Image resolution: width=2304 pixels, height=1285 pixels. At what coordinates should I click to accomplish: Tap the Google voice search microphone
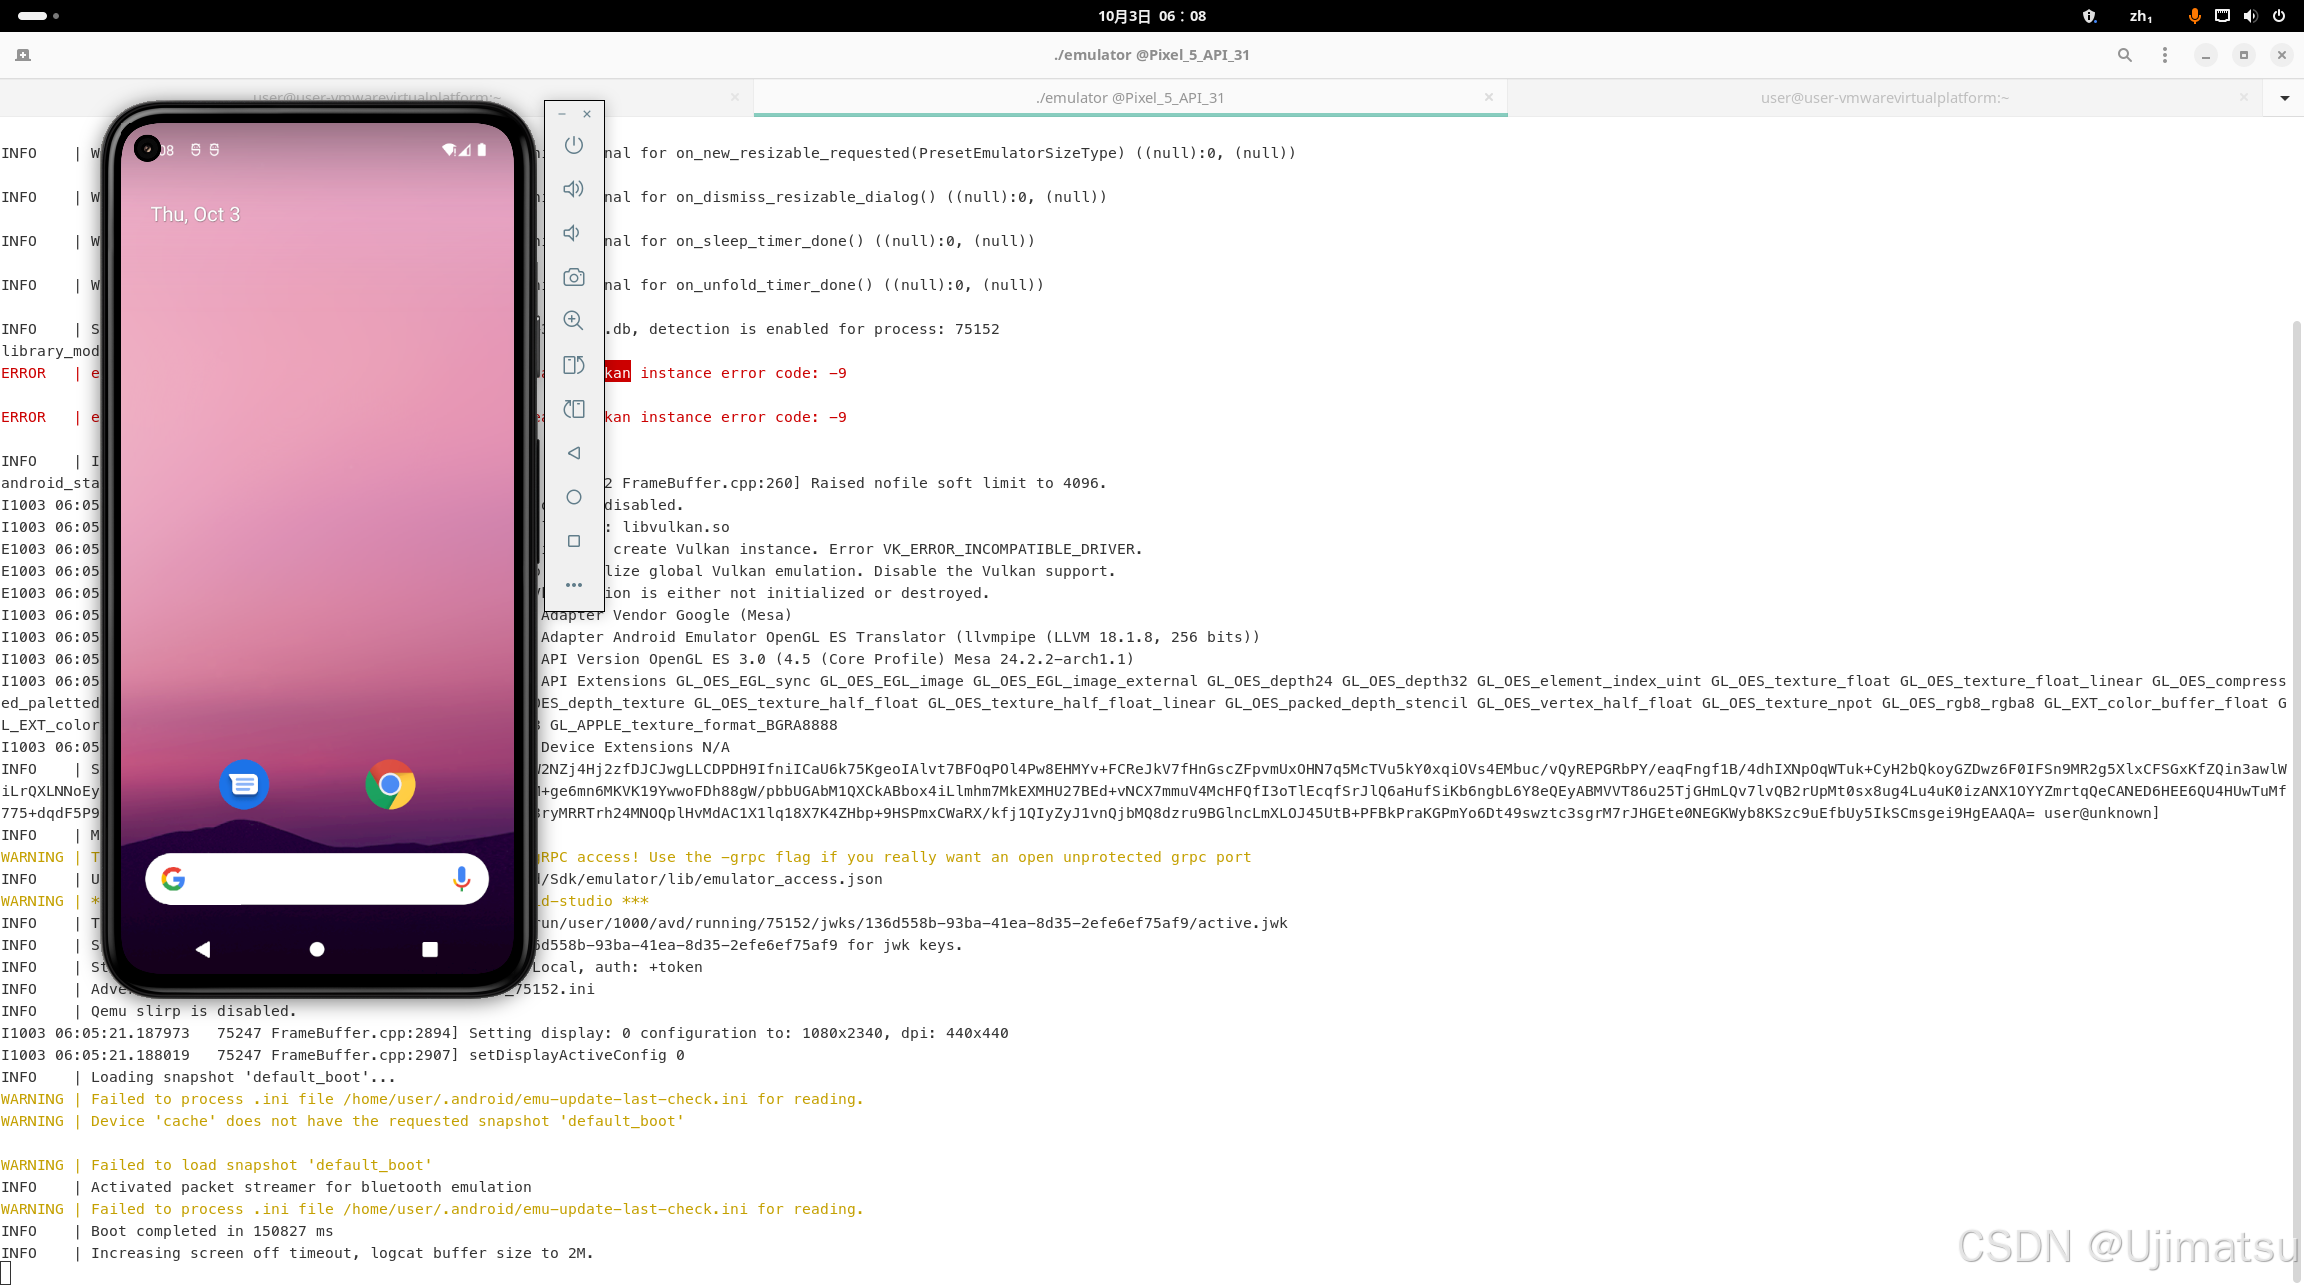pos(461,879)
